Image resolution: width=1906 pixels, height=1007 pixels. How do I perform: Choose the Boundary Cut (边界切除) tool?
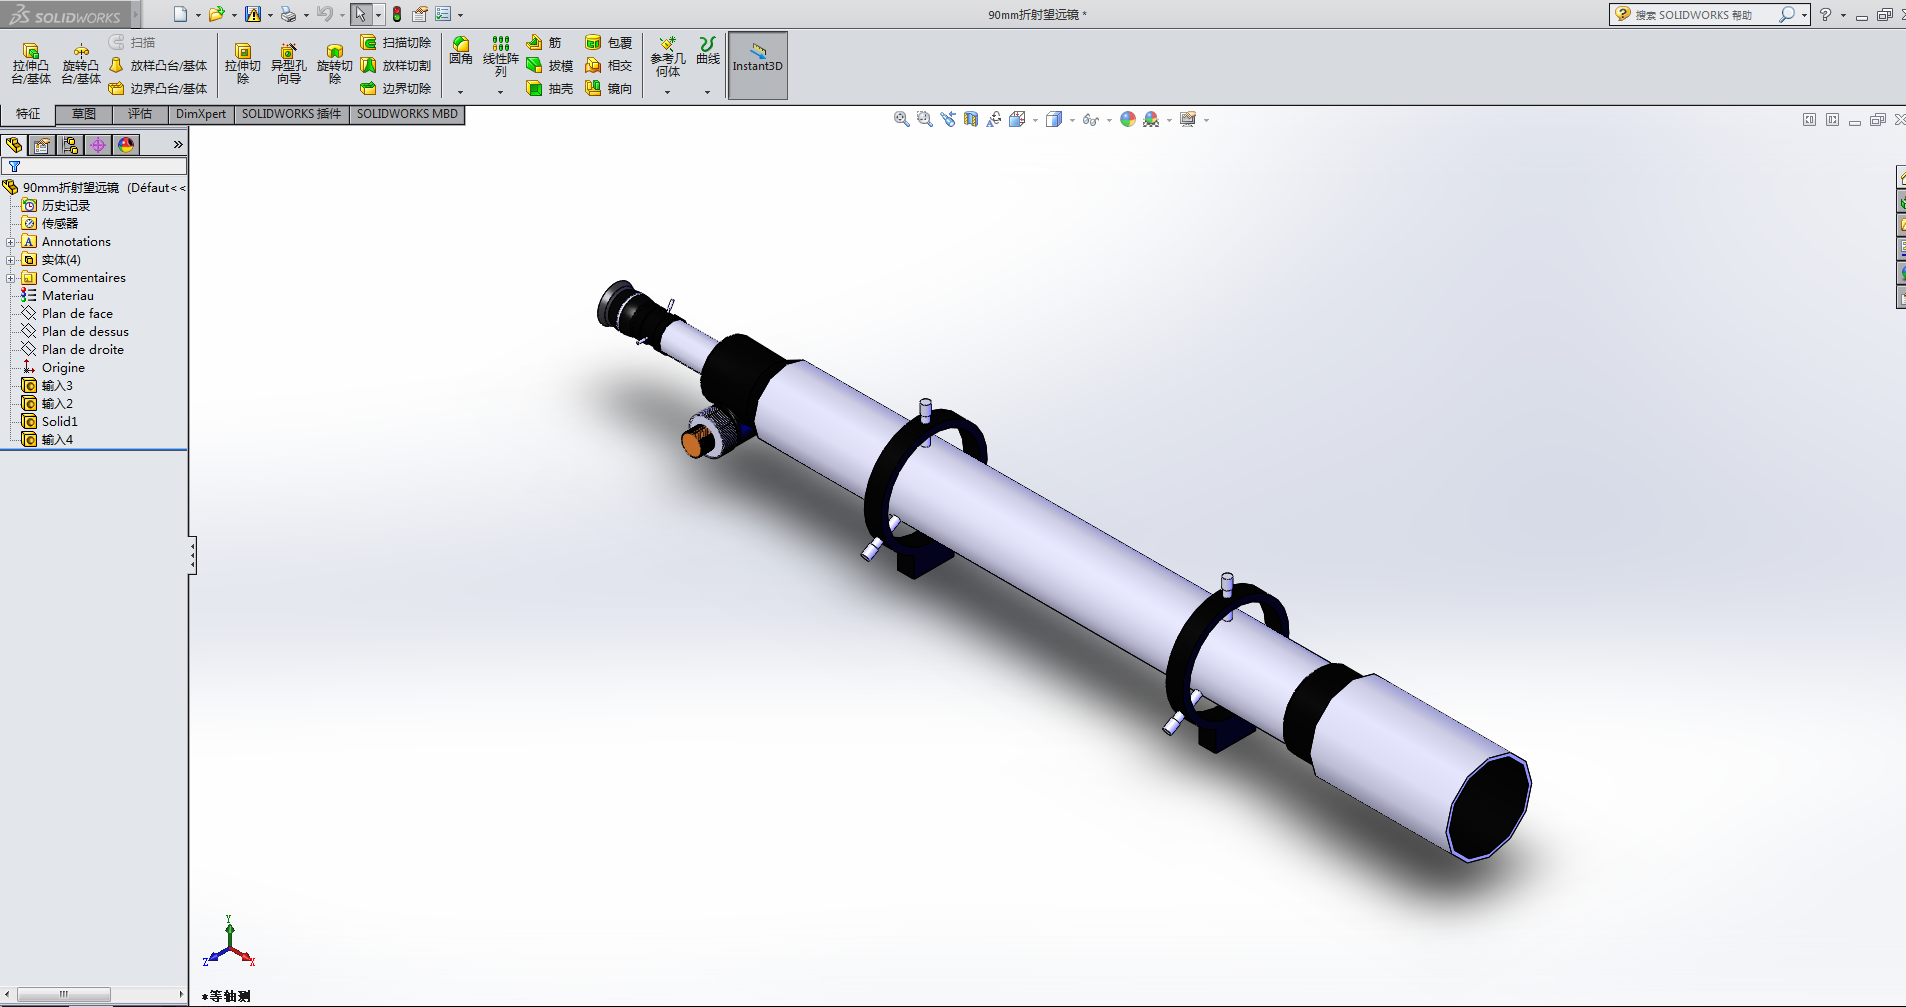tap(396, 89)
